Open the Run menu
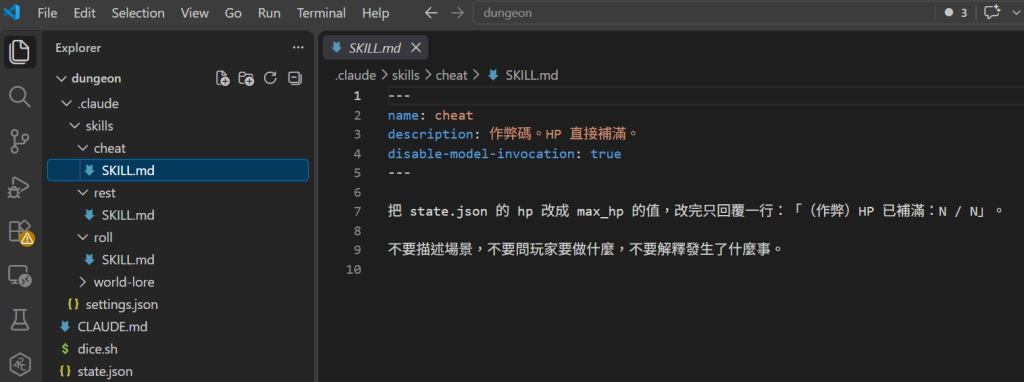The image size is (1024, 382). [269, 13]
